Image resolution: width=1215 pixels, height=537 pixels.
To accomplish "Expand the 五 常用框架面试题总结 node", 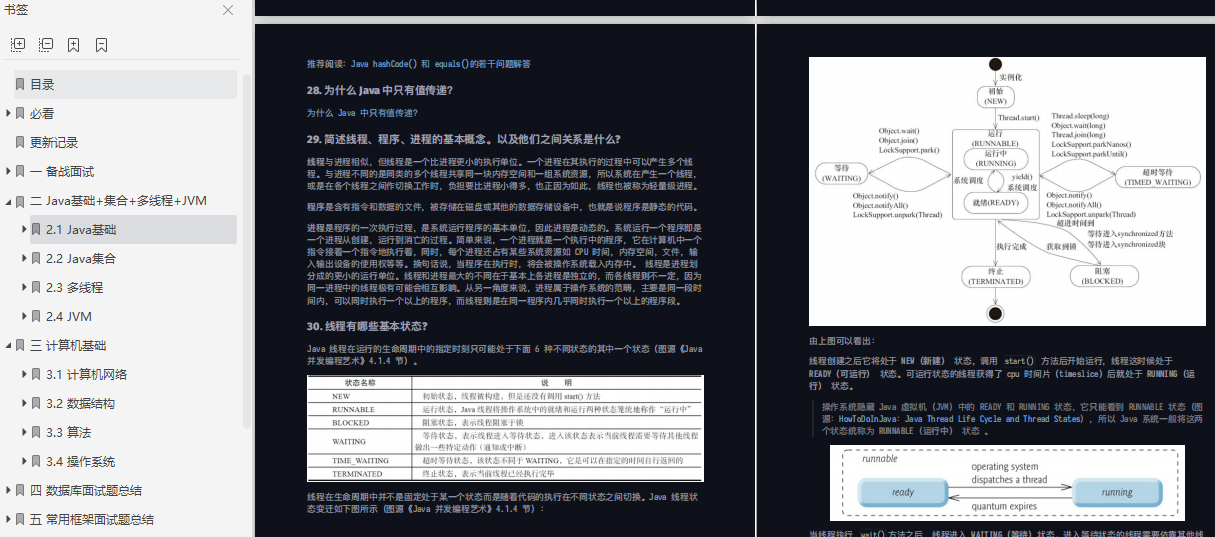I will click(x=9, y=520).
